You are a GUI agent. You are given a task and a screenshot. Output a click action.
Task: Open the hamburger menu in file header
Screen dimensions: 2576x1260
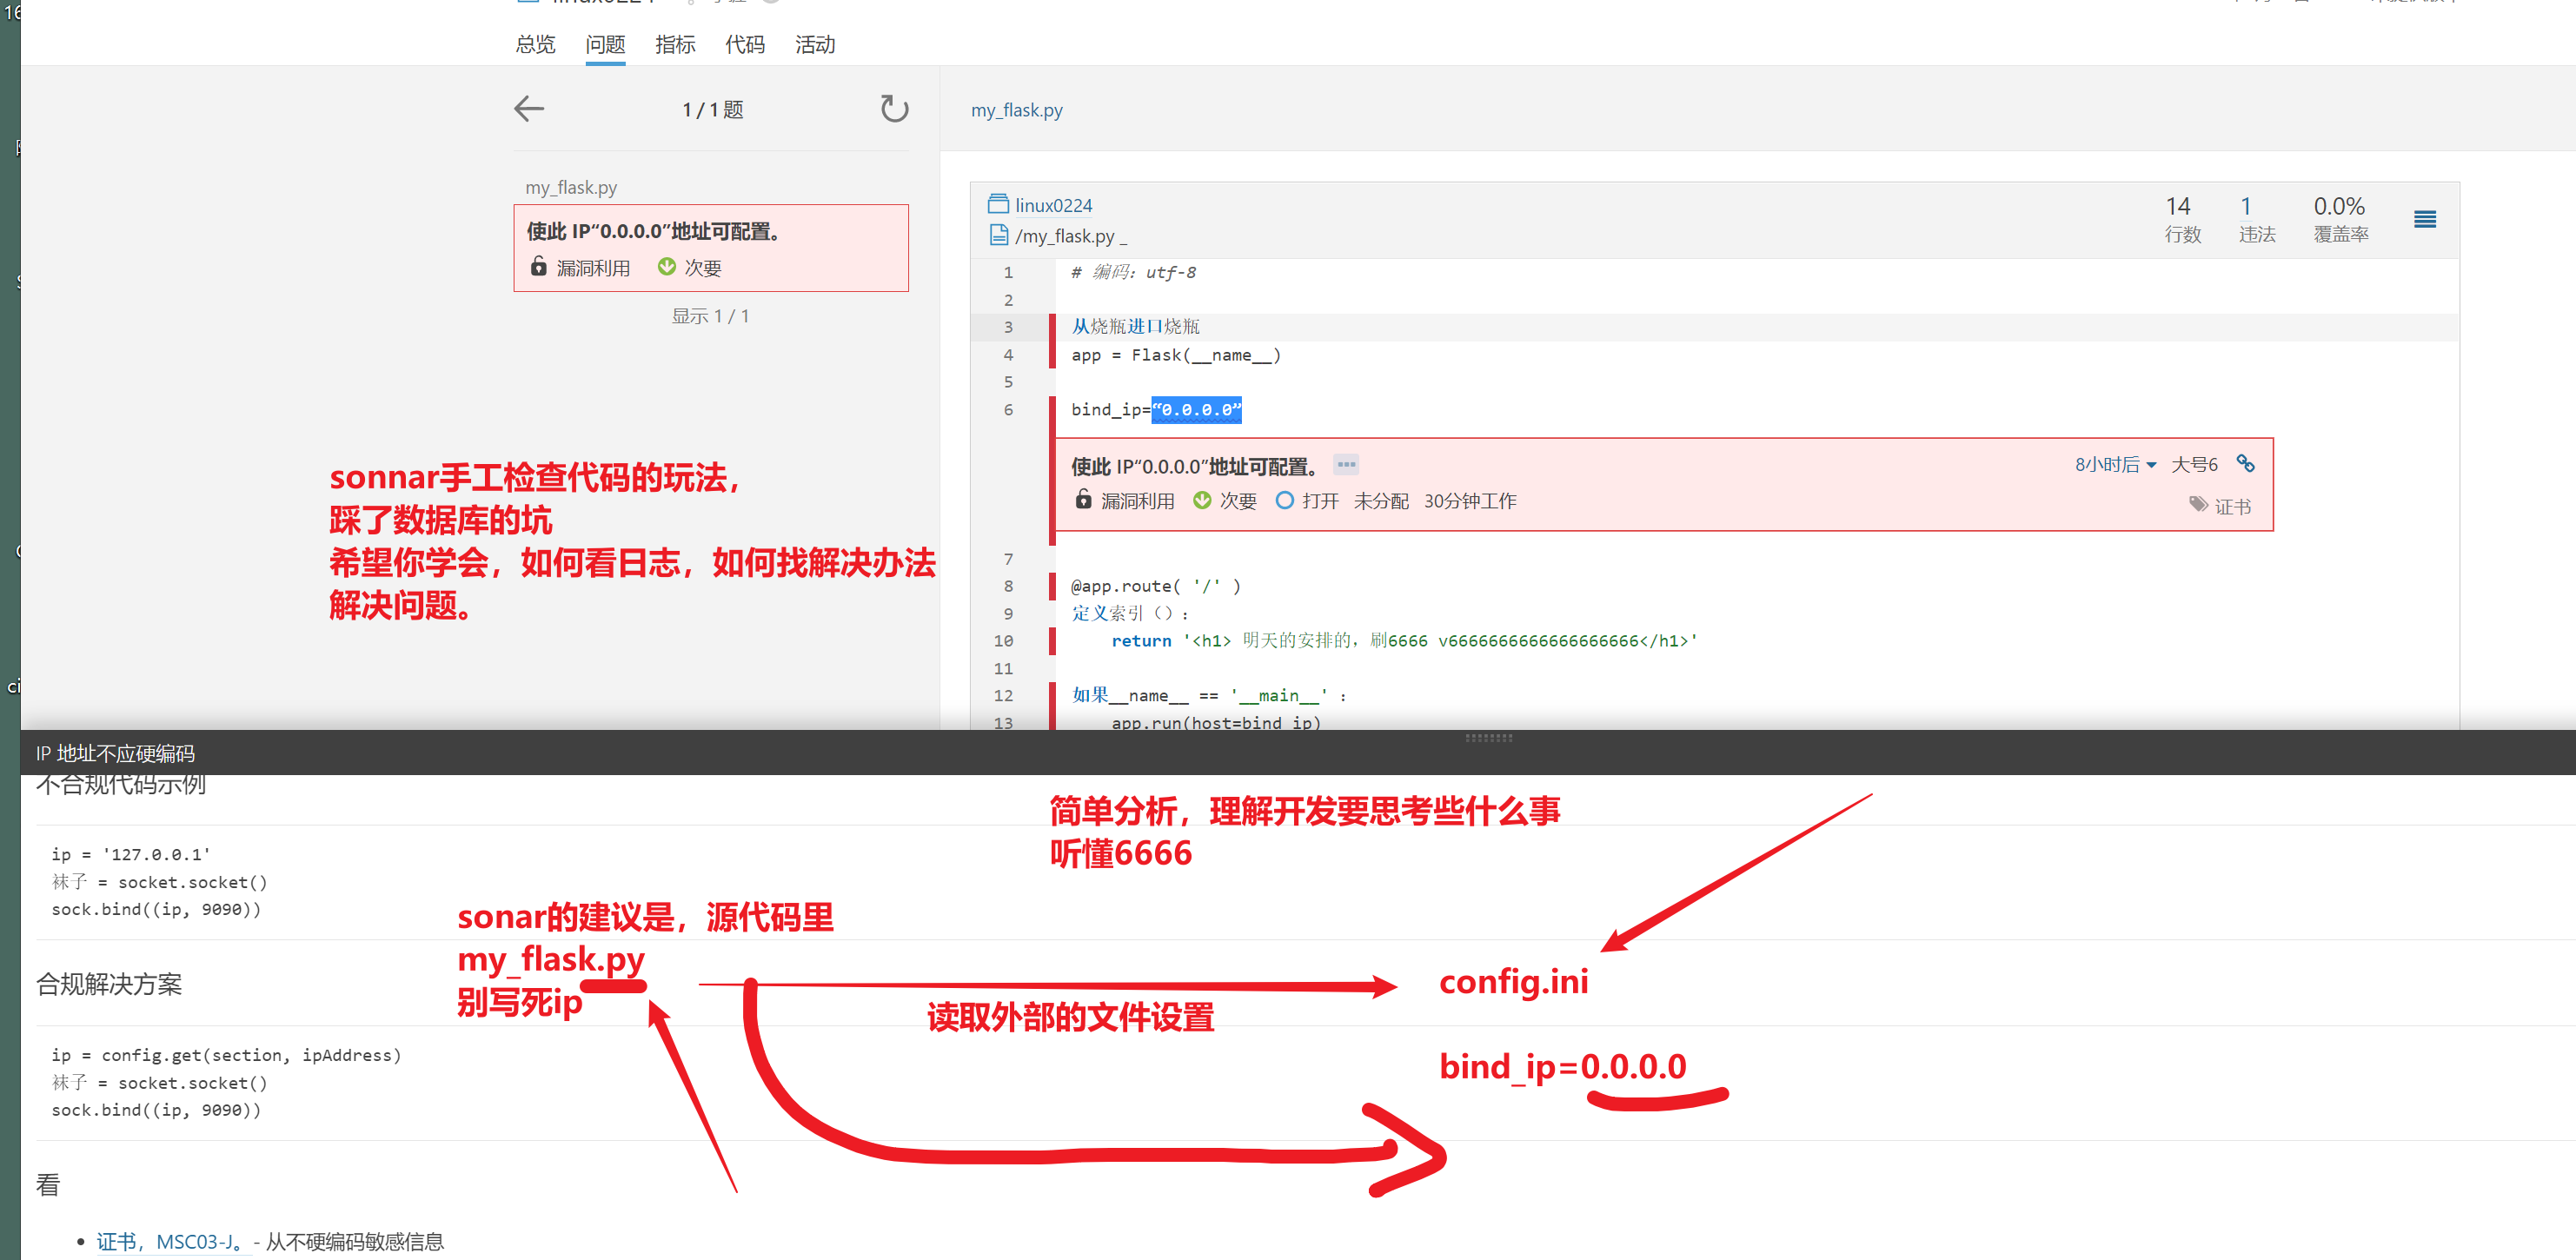tap(2424, 219)
